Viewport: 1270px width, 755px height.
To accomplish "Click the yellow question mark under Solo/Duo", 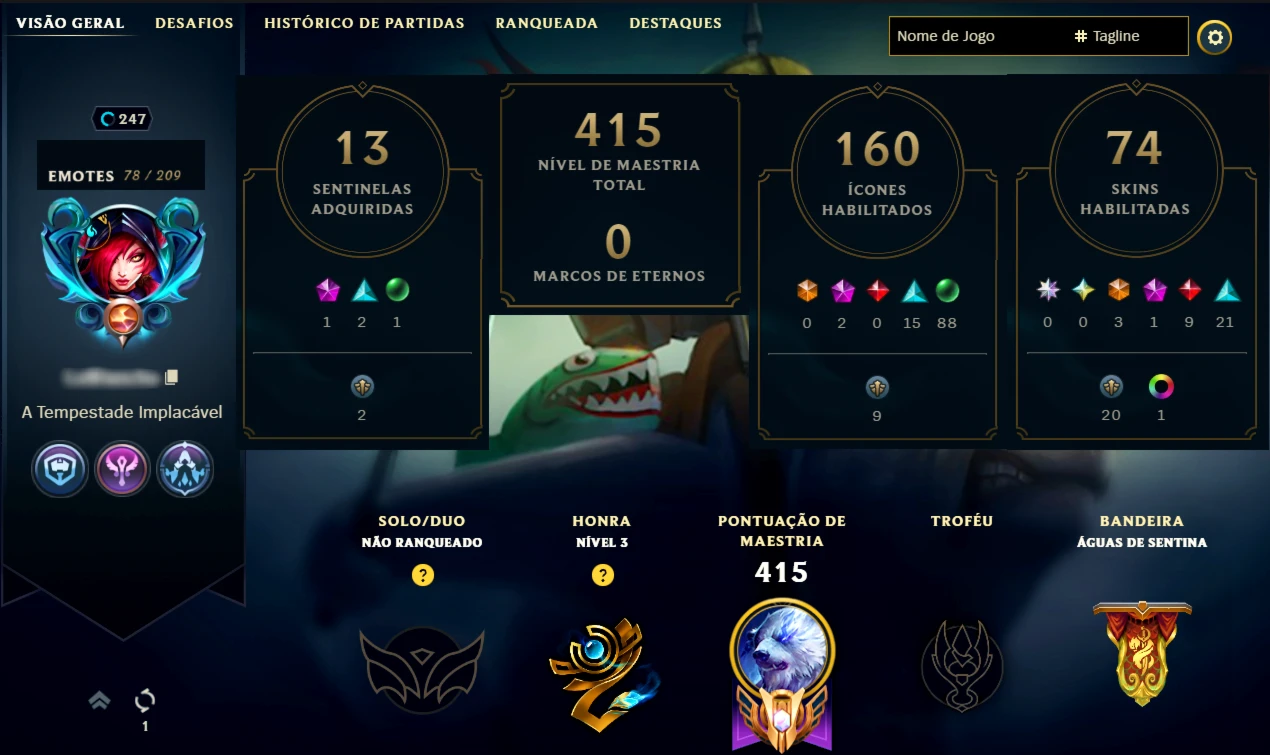I will pyautogui.click(x=423, y=575).
